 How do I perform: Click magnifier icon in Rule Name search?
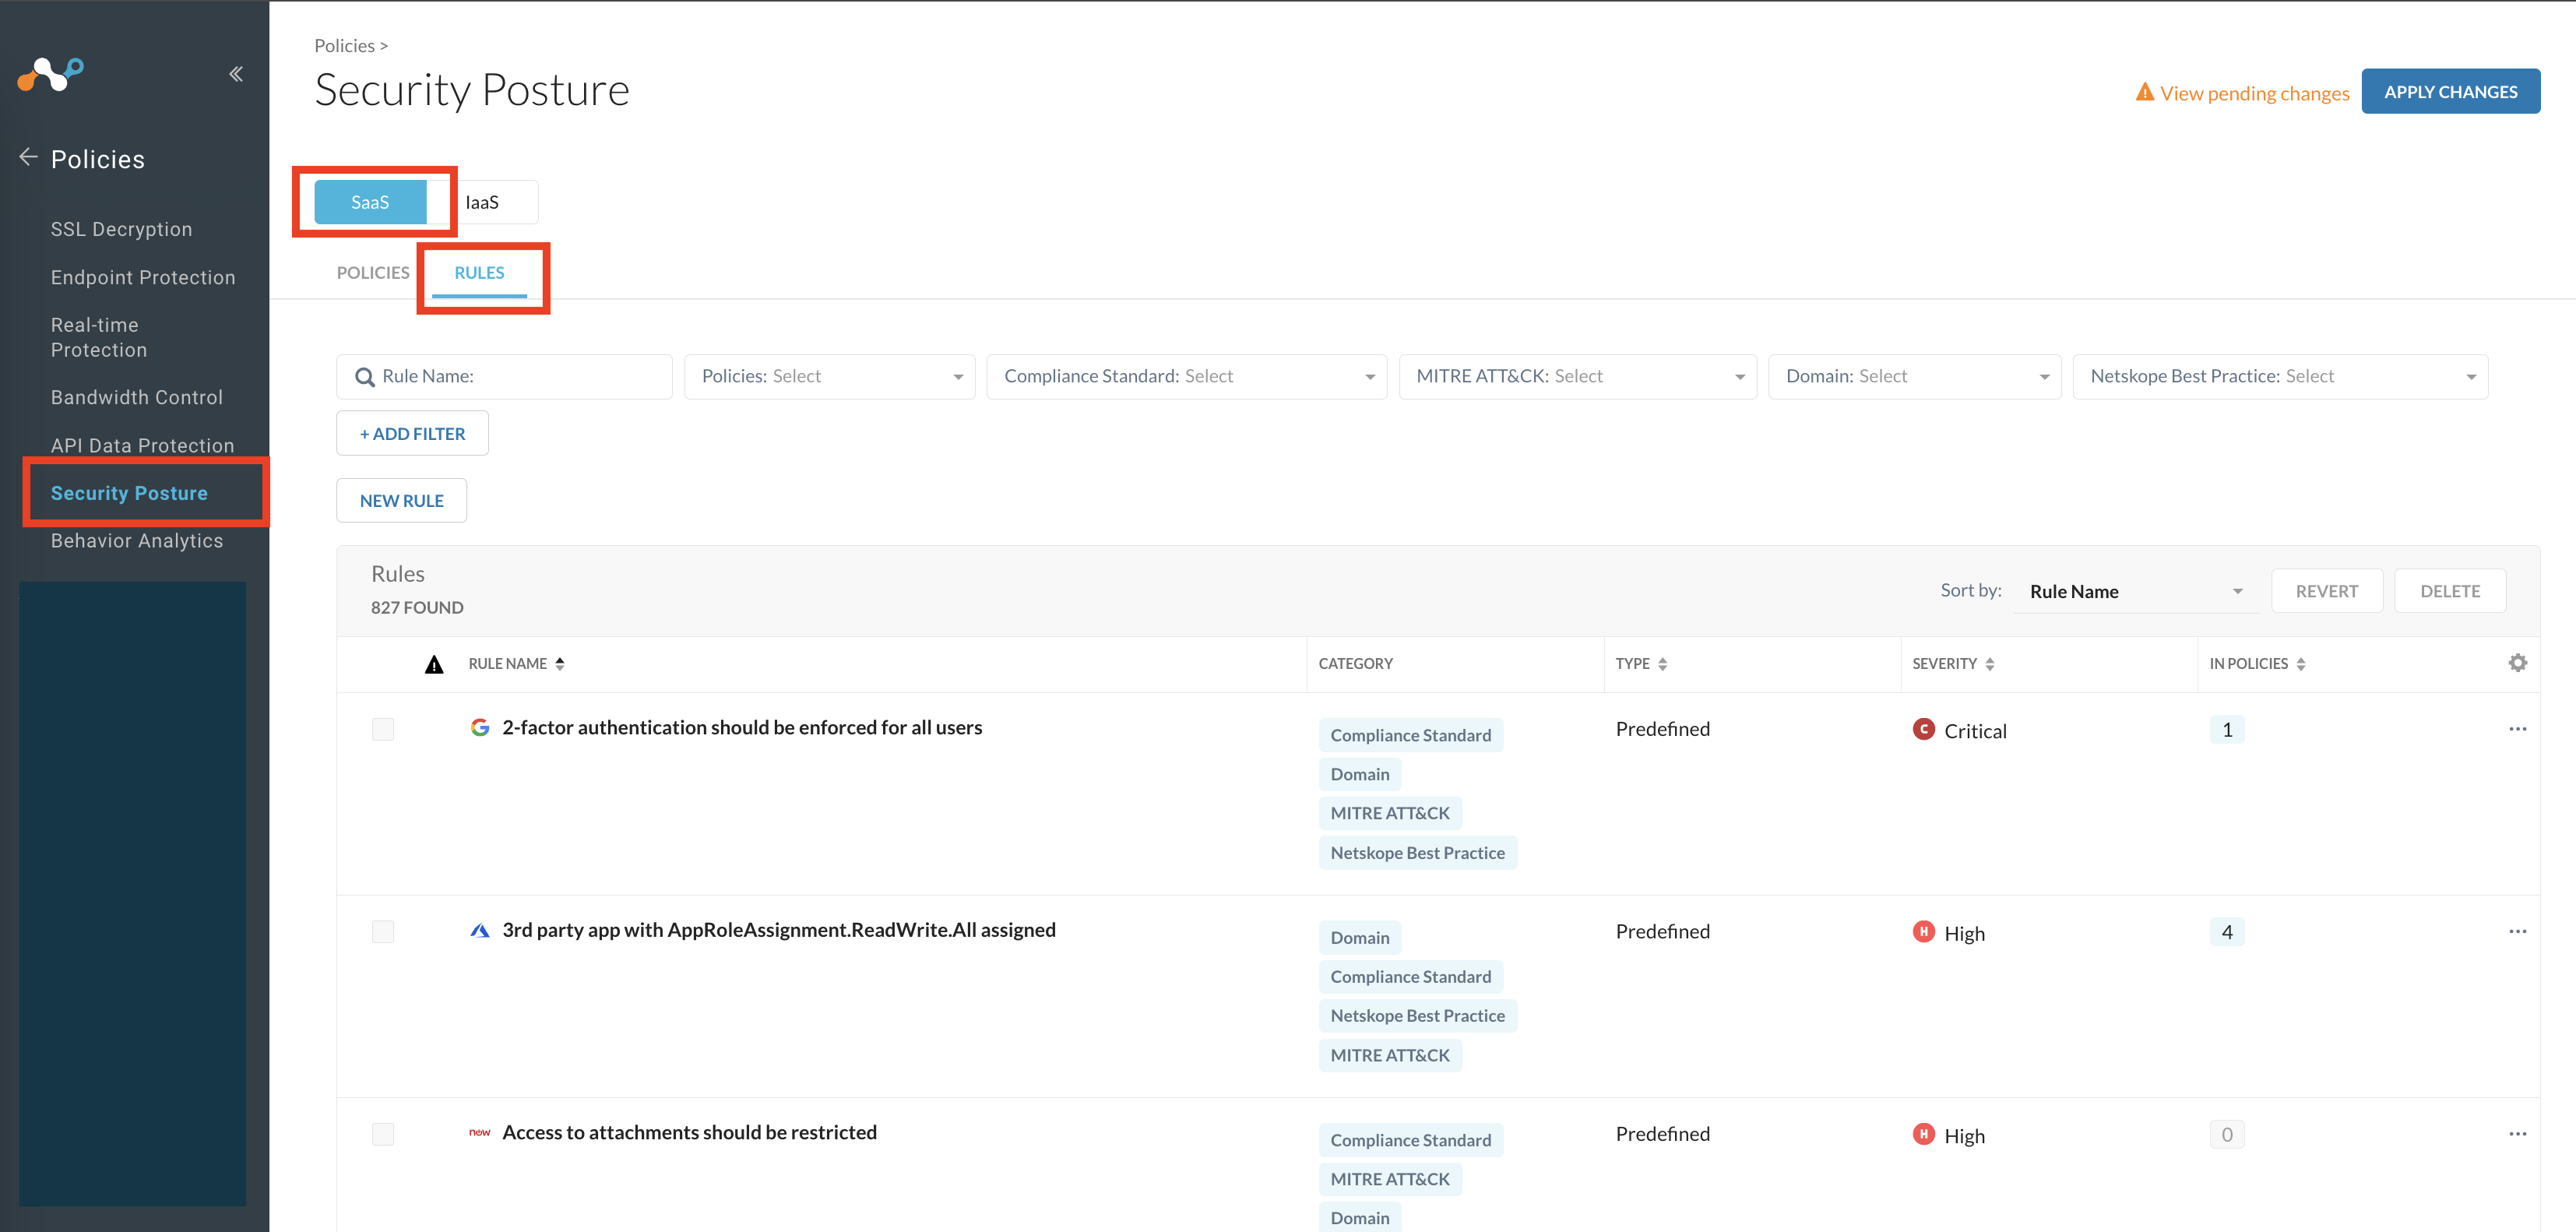(x=365, y=377)
